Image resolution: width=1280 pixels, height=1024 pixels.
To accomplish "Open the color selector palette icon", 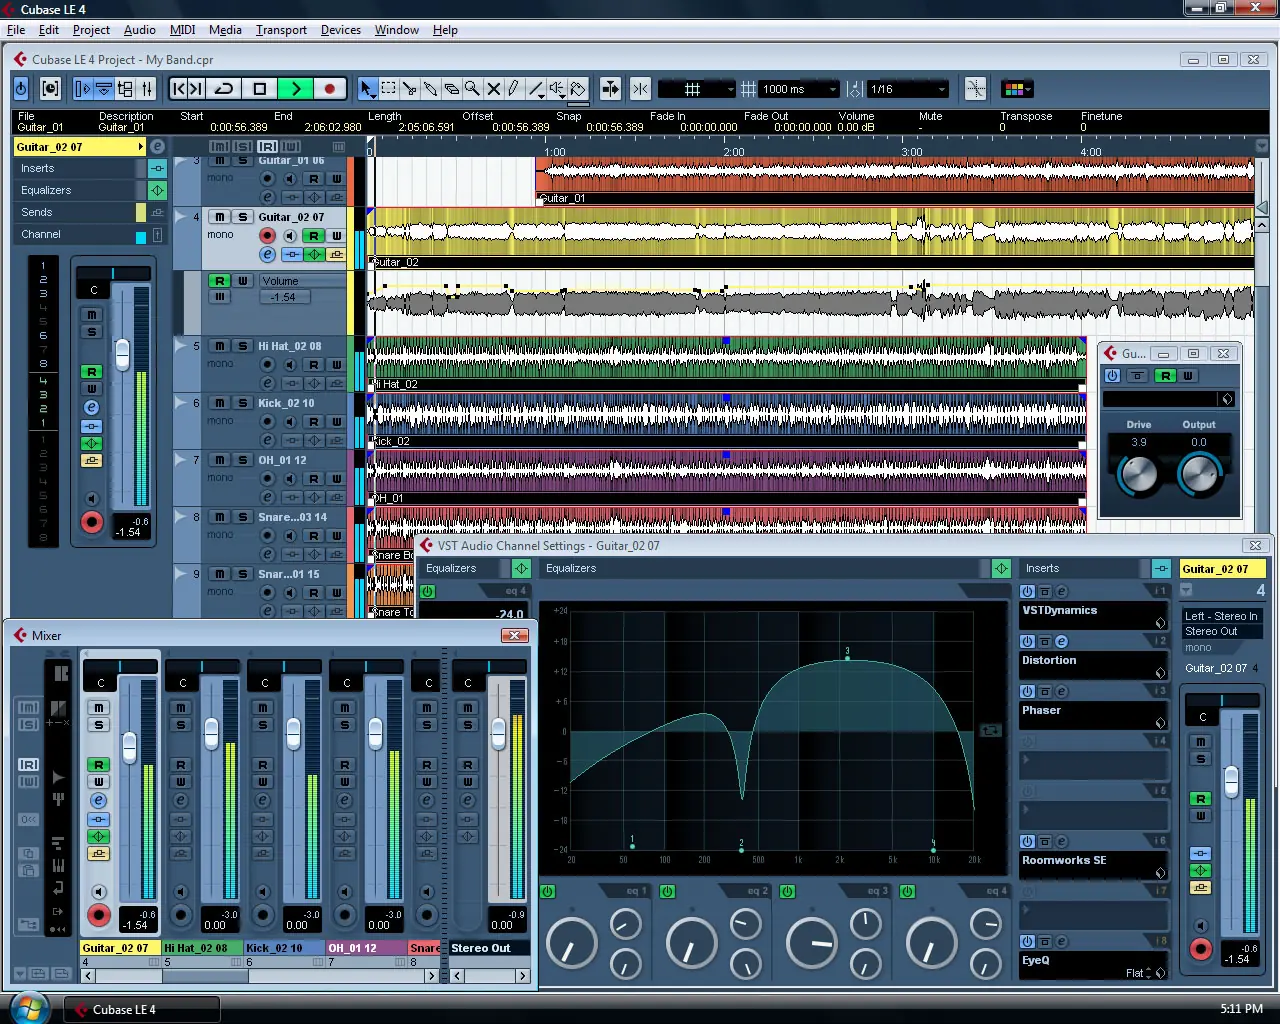I will (1016, 89).
